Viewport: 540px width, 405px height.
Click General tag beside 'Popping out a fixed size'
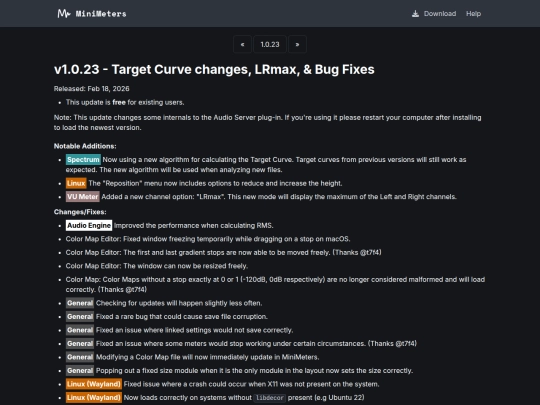click(80, 371)
